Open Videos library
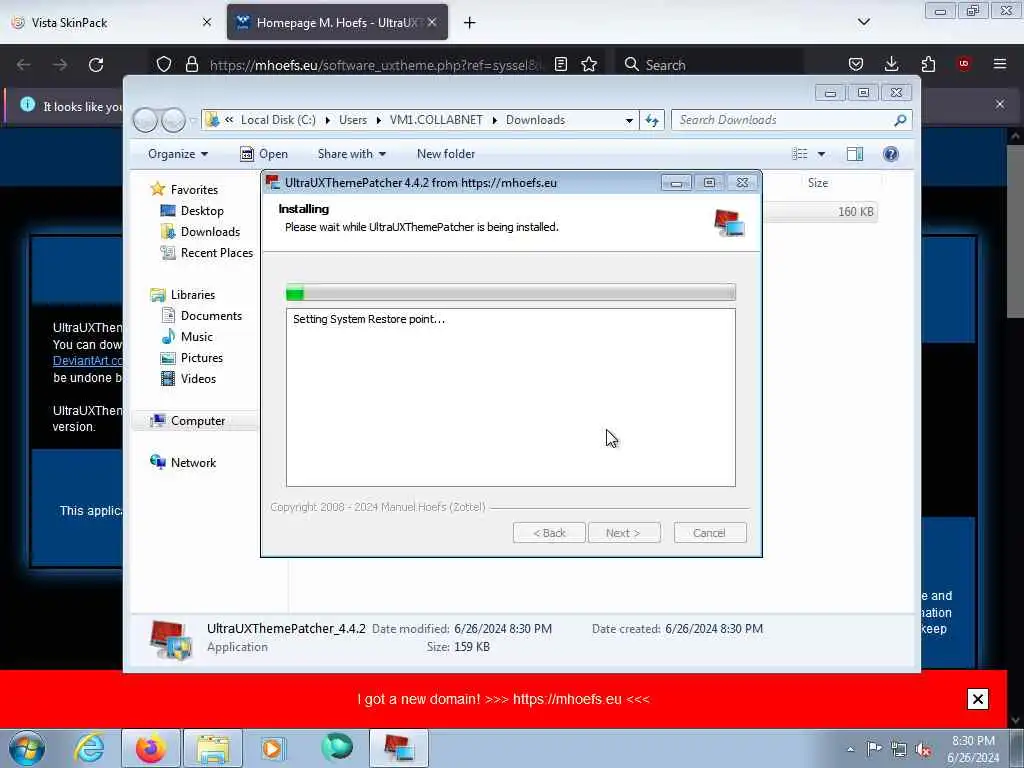 pyautogui.click(x=189, y=379)
